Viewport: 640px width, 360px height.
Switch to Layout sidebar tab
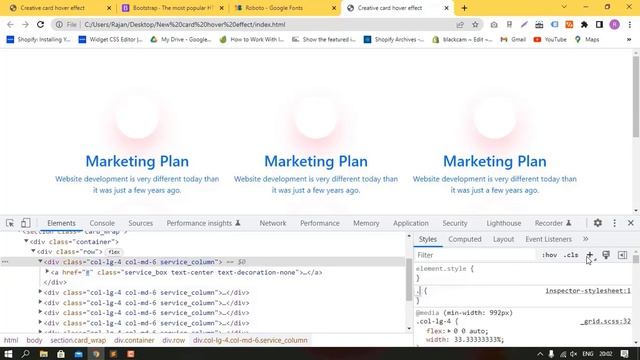pyautogui.click(x=503, y=239)
